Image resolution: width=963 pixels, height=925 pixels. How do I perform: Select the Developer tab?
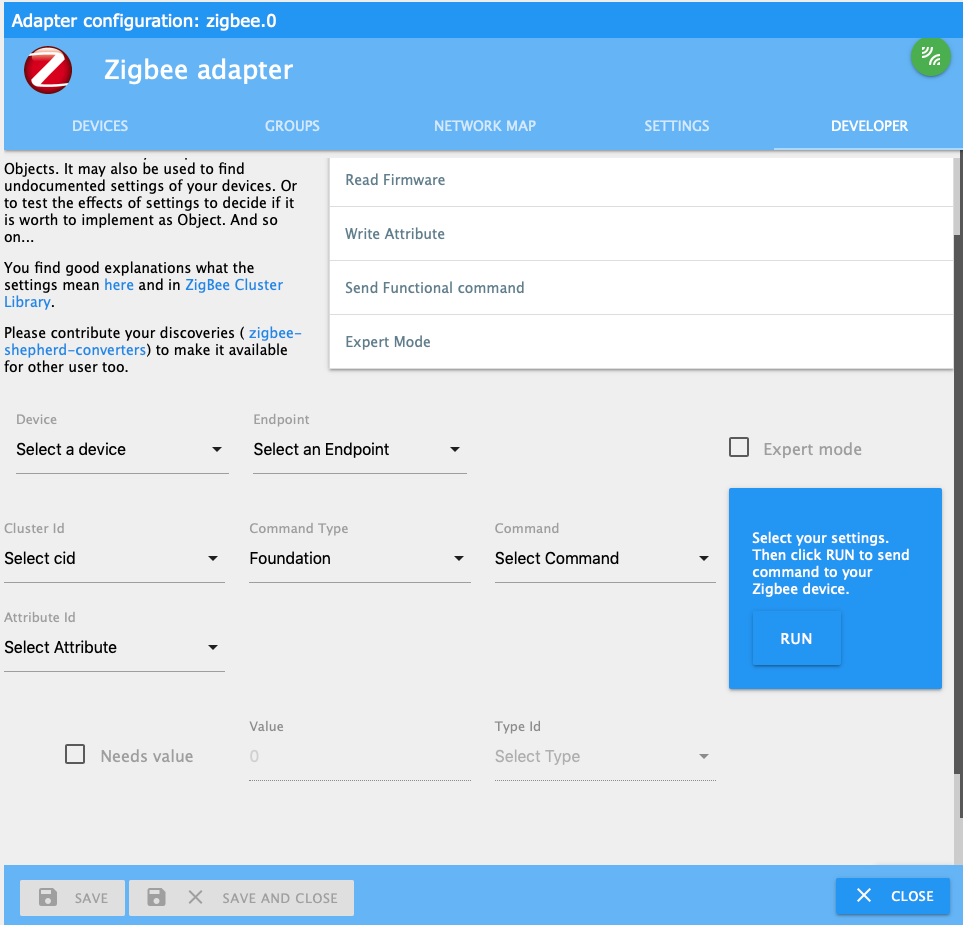(x=869, y=126)
